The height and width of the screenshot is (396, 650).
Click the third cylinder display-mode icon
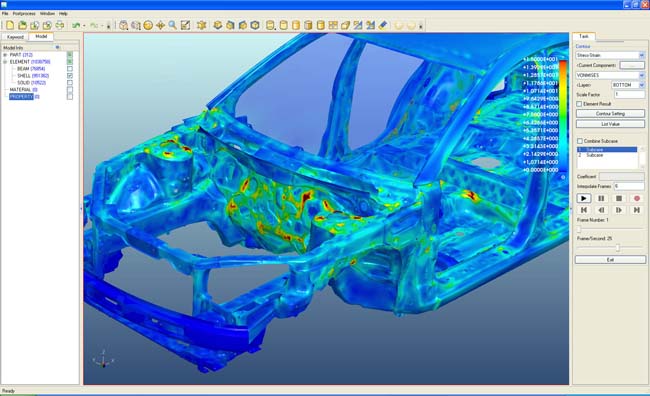(x=296, y=26)
